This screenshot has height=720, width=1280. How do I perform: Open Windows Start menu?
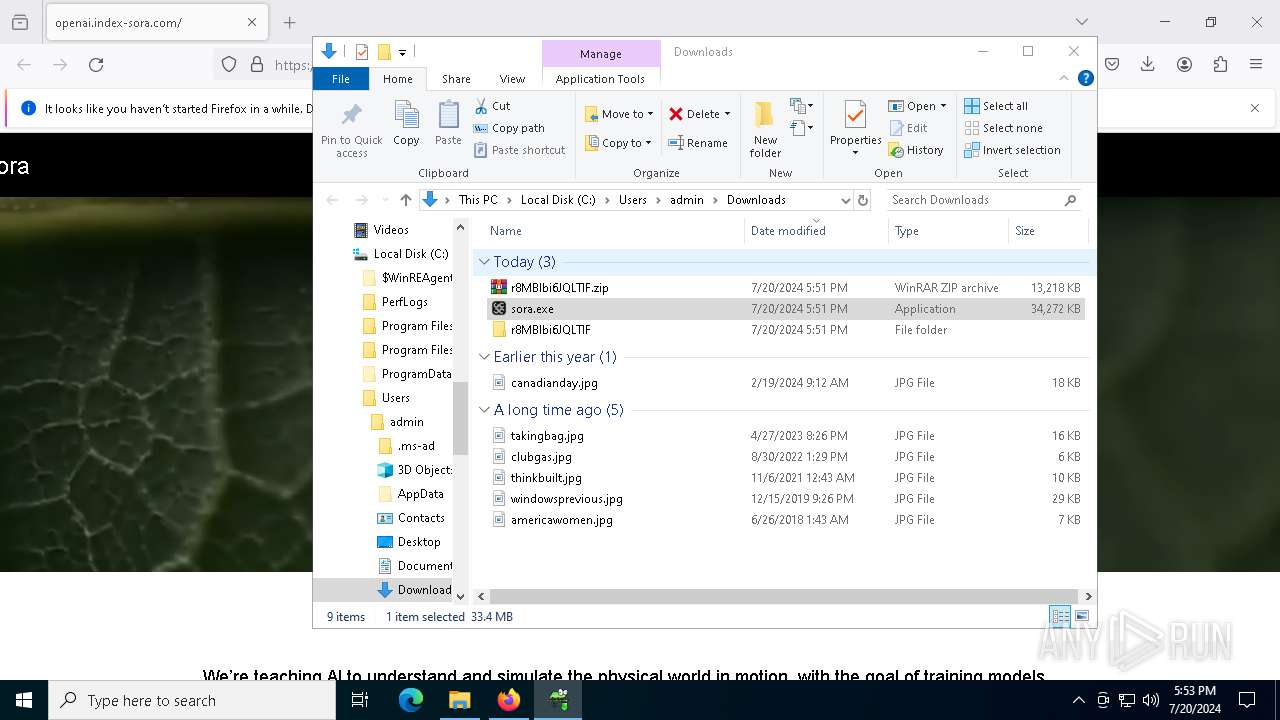[x=24, y=700]
